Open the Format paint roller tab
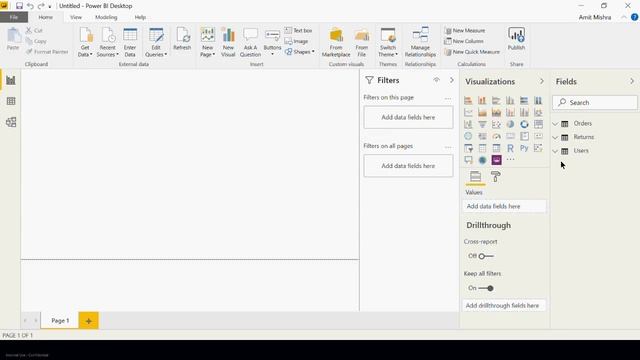The width and height of the screenshot is (640, 360). tap(495, 177)
